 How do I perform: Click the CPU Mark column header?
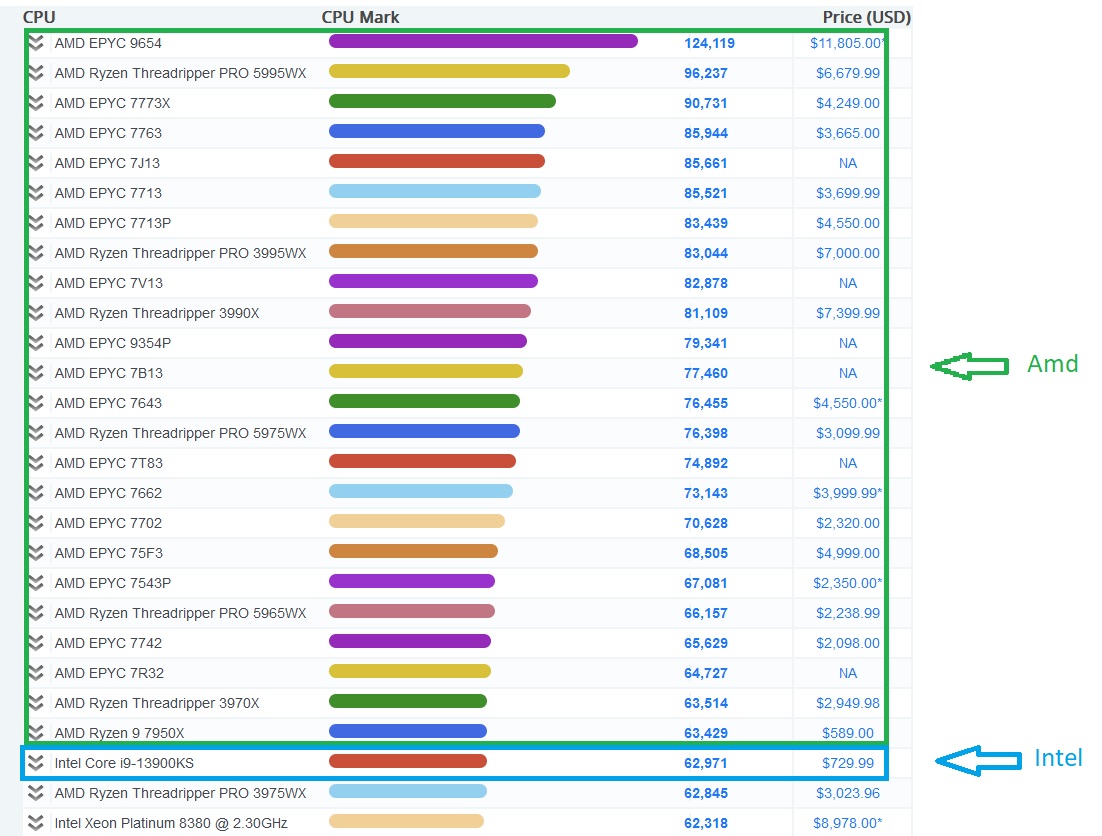[361, 17]
